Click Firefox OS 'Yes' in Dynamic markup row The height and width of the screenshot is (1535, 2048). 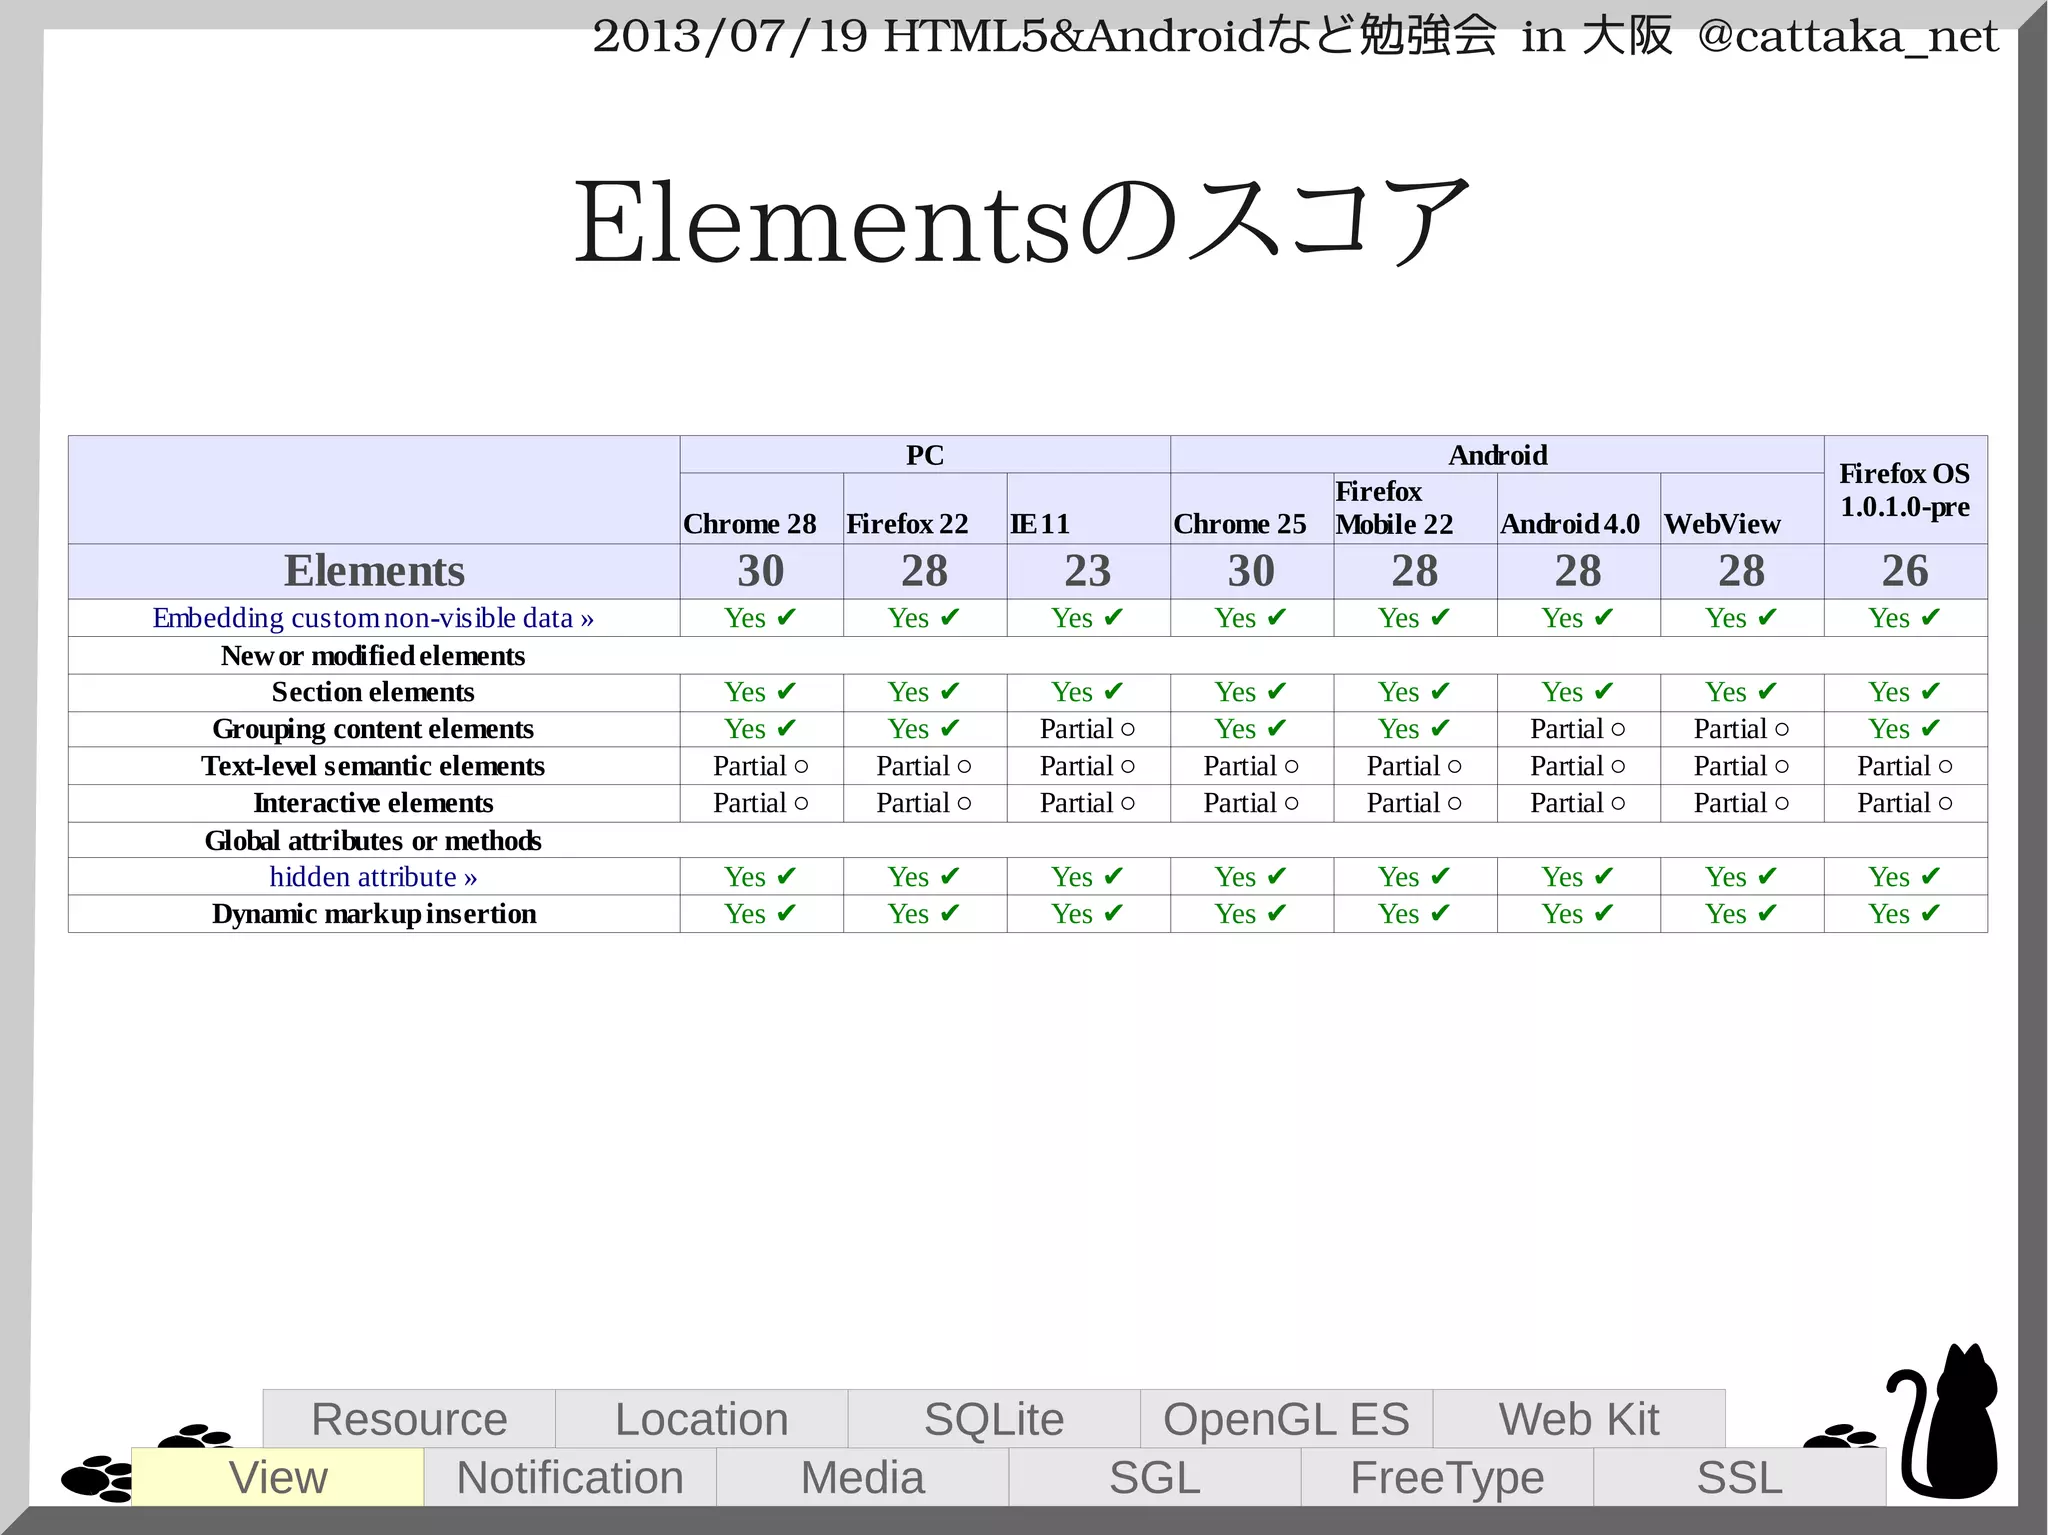1905,914
